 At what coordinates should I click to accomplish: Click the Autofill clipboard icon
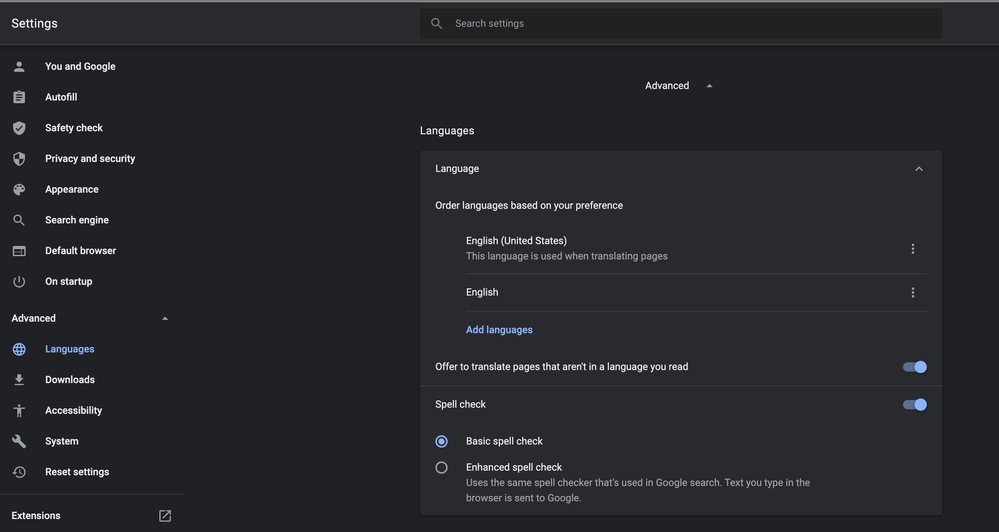(x=19, y=97)
